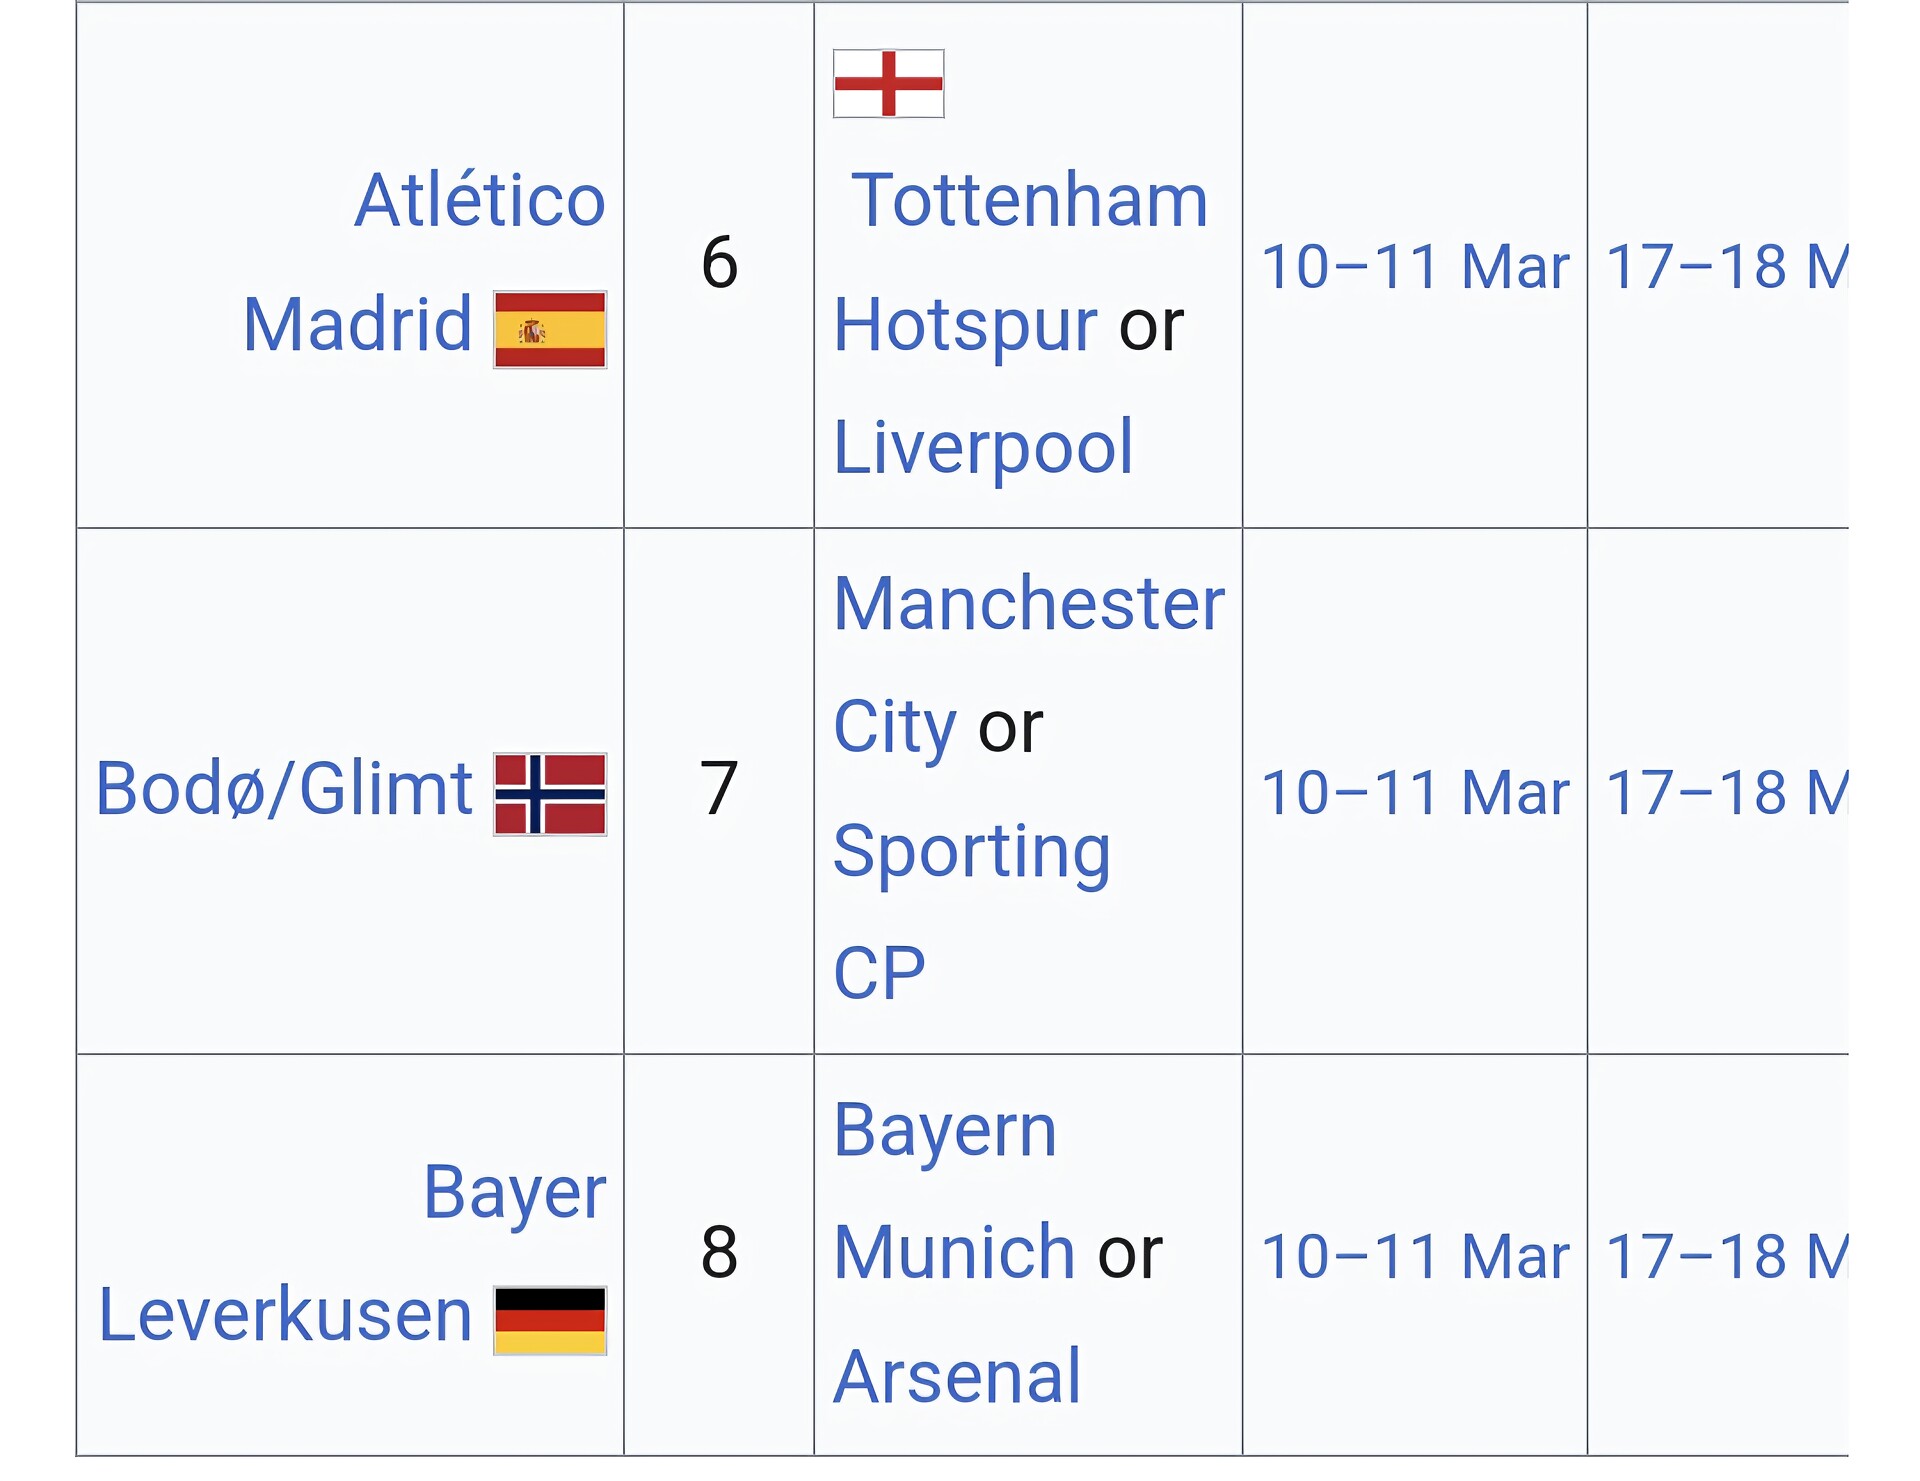Open 17–18 Mar date in Bayer Leverkusen row
Image resolution: width=1920 pixels, height=1481 pixels.
coord(1726,1256)
